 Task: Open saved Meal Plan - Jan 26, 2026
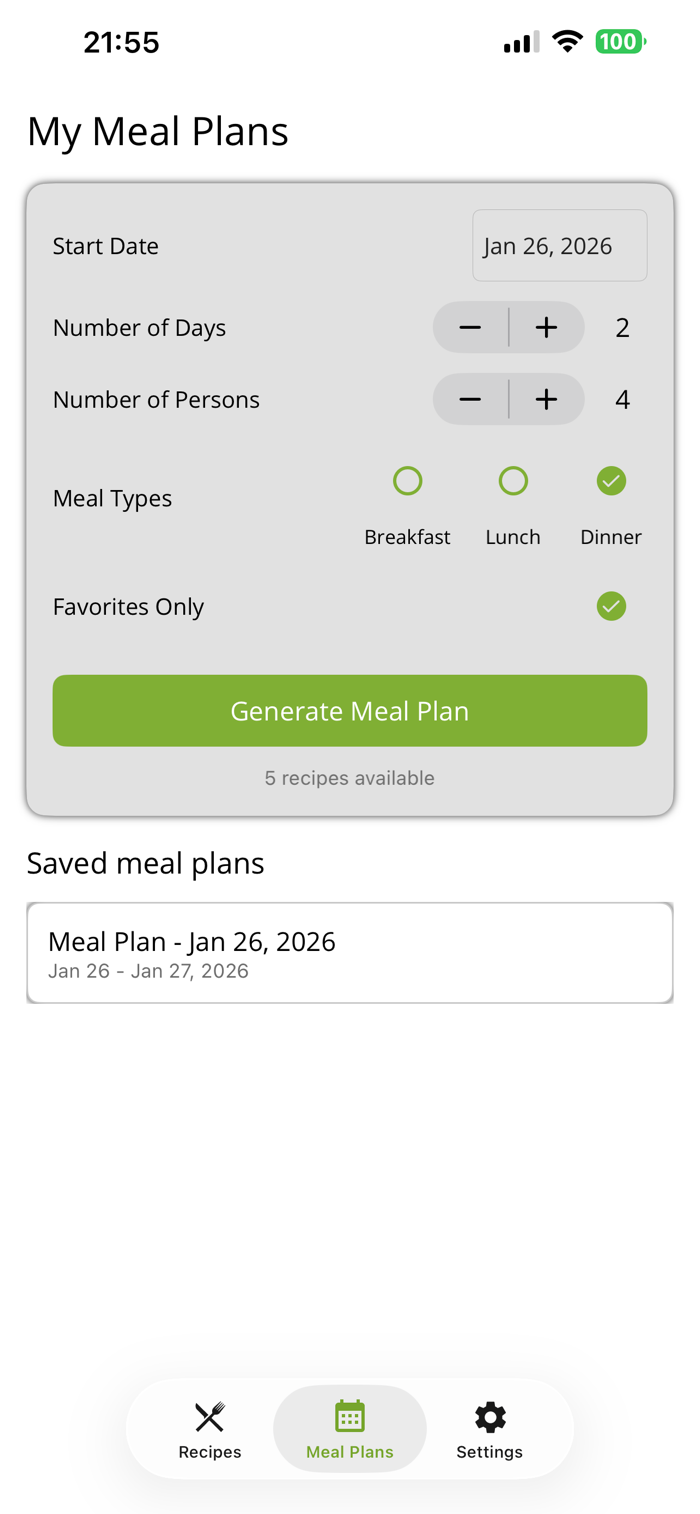pyautogui.click(x=350, y=953)
